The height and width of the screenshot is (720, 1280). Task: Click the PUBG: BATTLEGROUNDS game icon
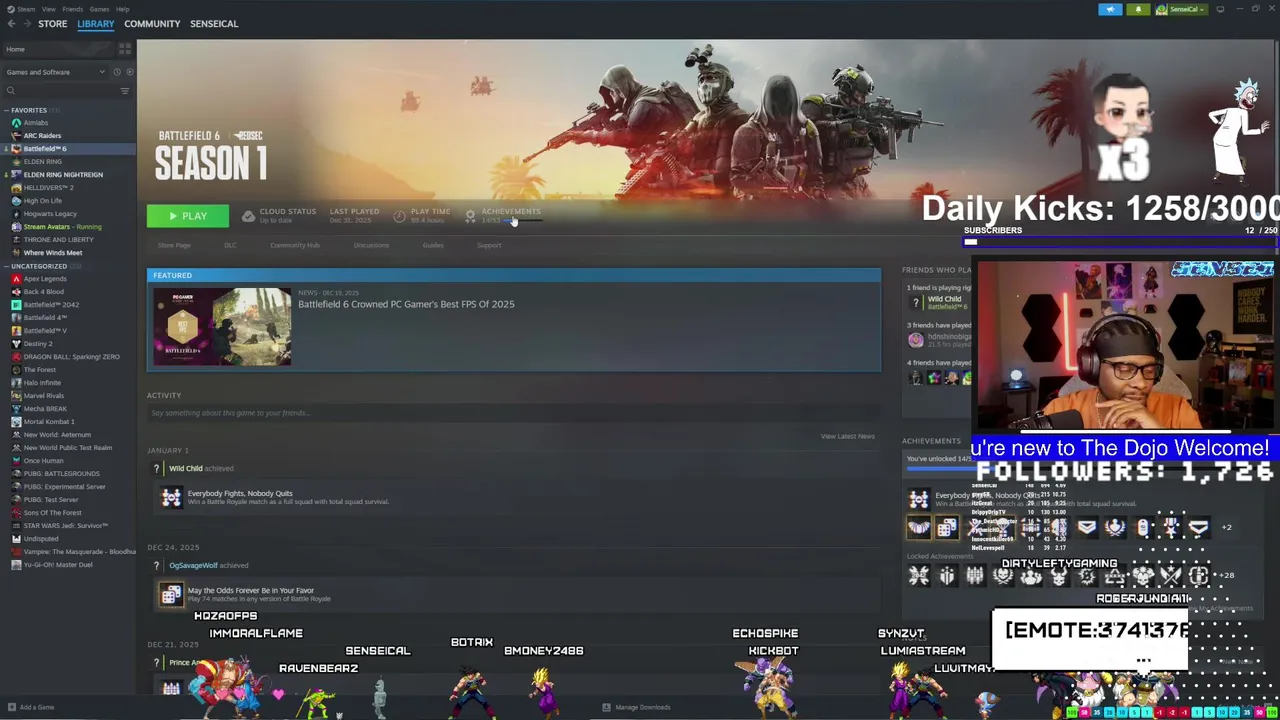point(16,474)
